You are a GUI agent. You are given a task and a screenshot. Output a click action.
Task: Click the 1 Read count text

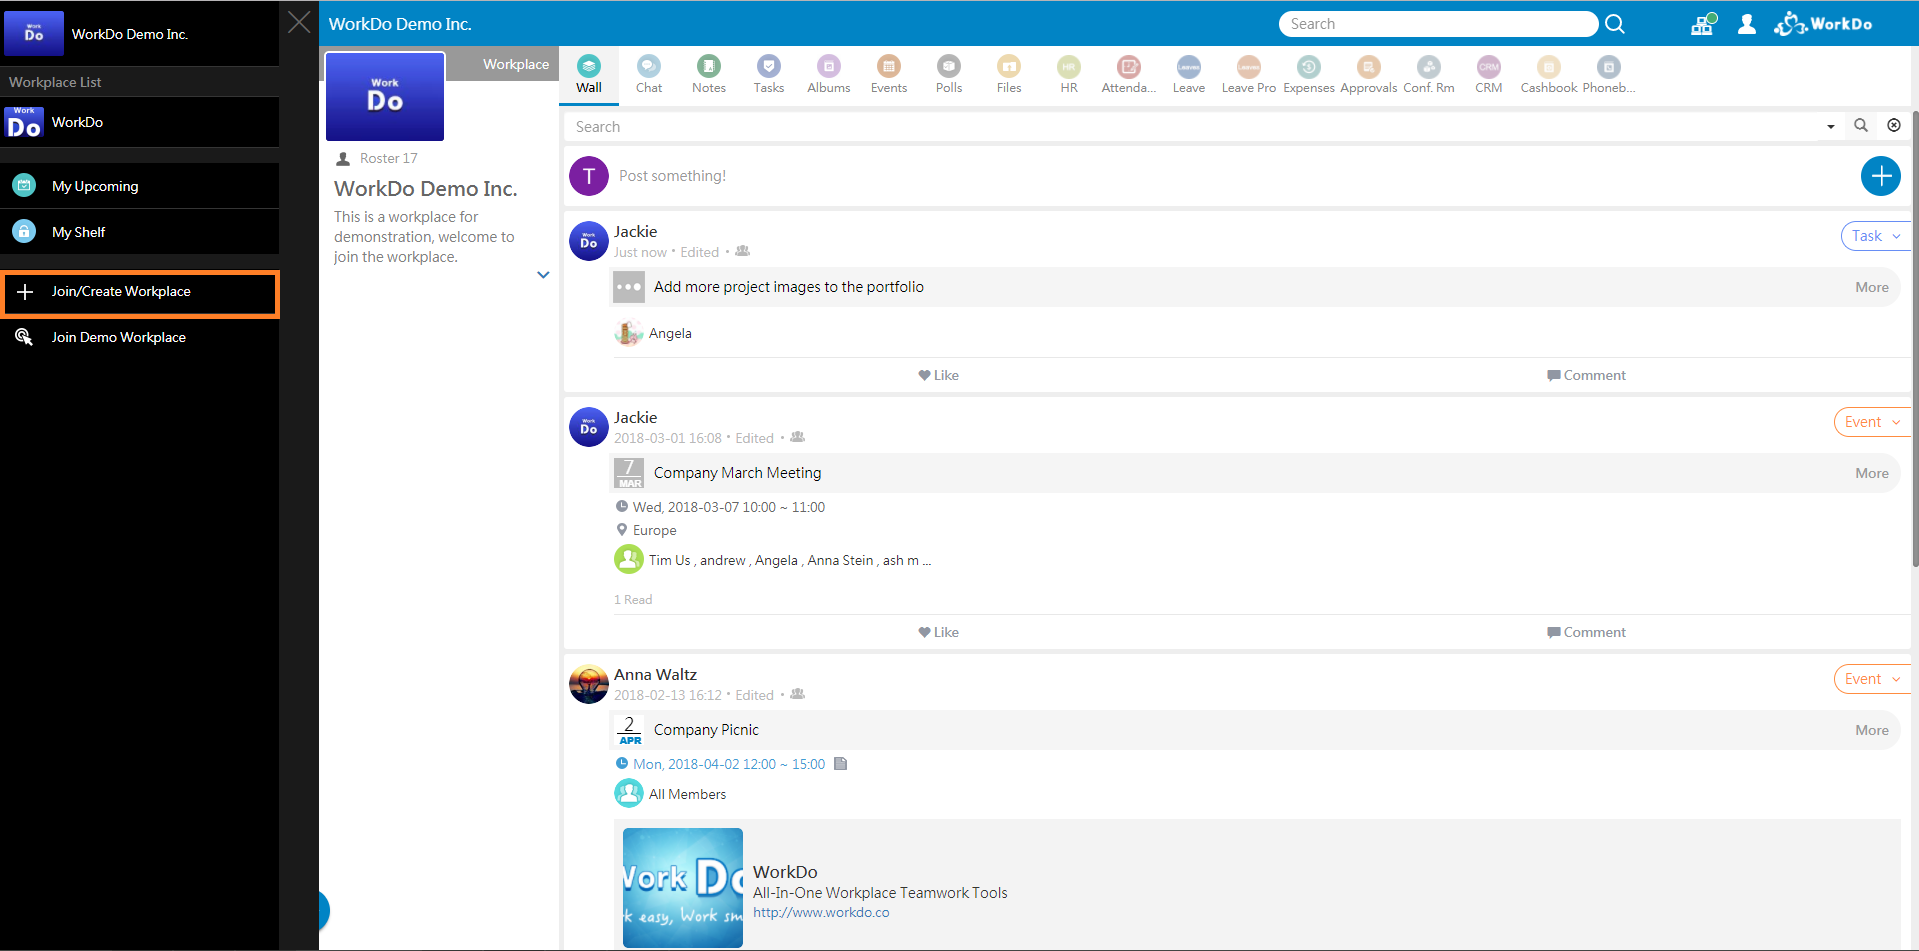point(633,599)
